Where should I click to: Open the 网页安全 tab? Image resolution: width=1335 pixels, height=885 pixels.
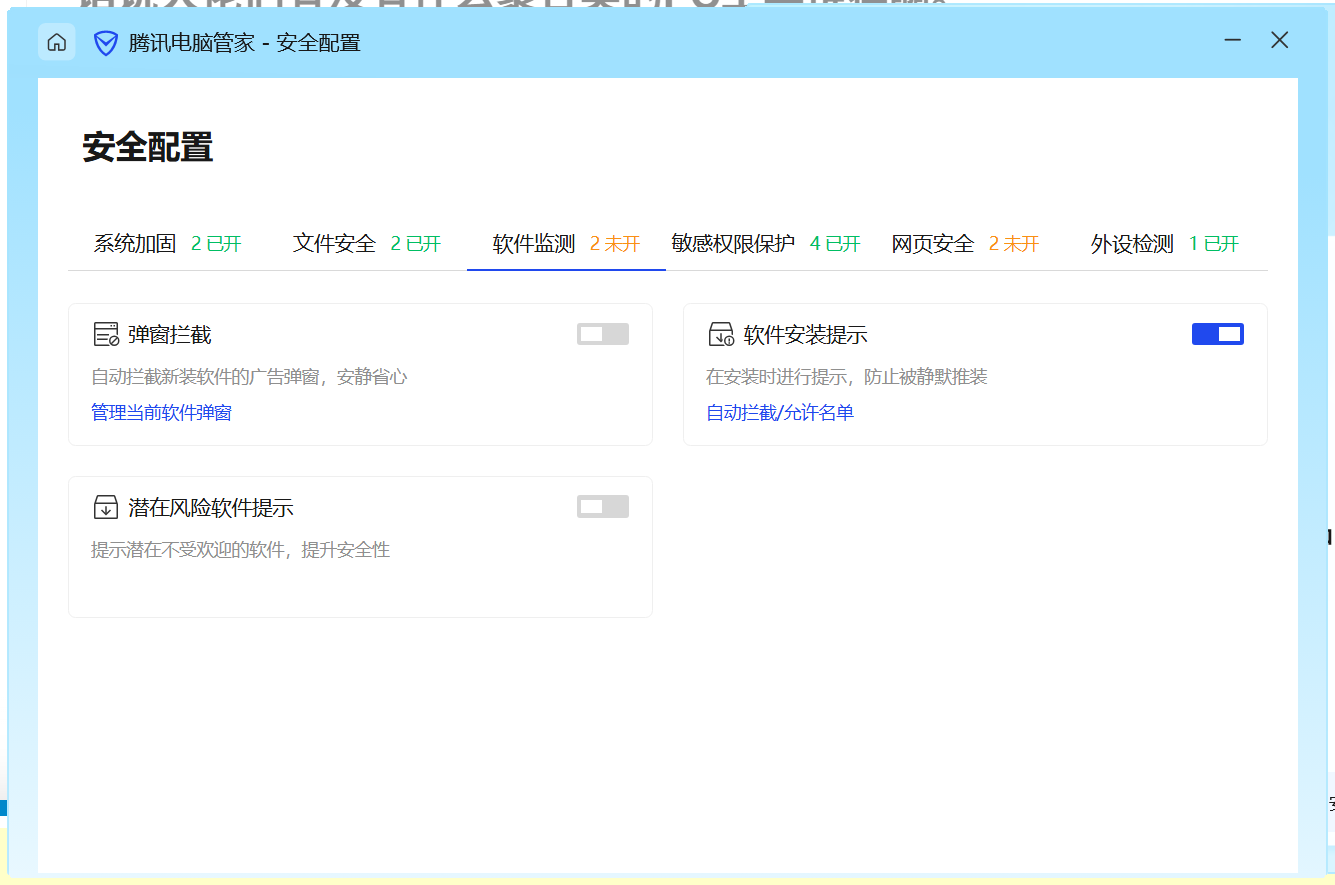[x=965, y=243]
